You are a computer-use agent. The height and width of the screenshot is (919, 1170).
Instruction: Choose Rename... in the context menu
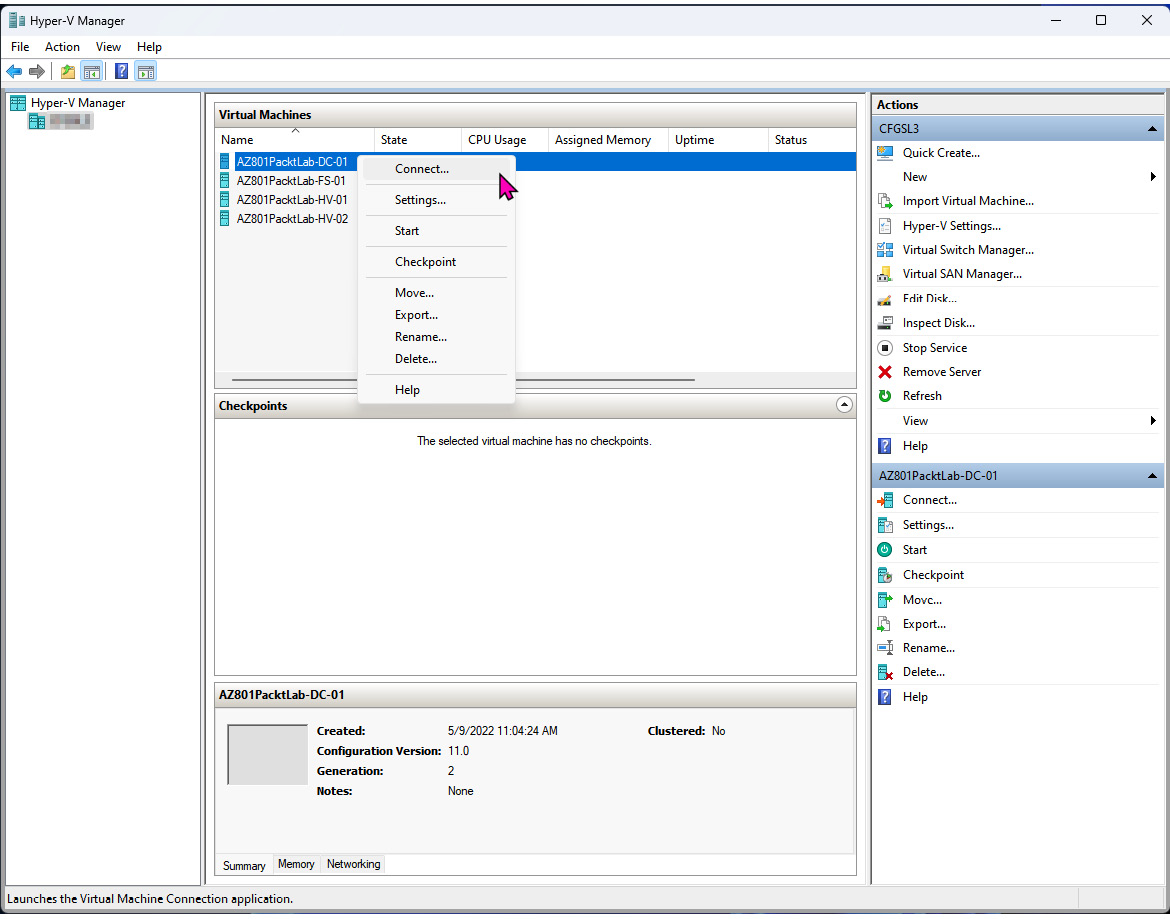(437, 337)
